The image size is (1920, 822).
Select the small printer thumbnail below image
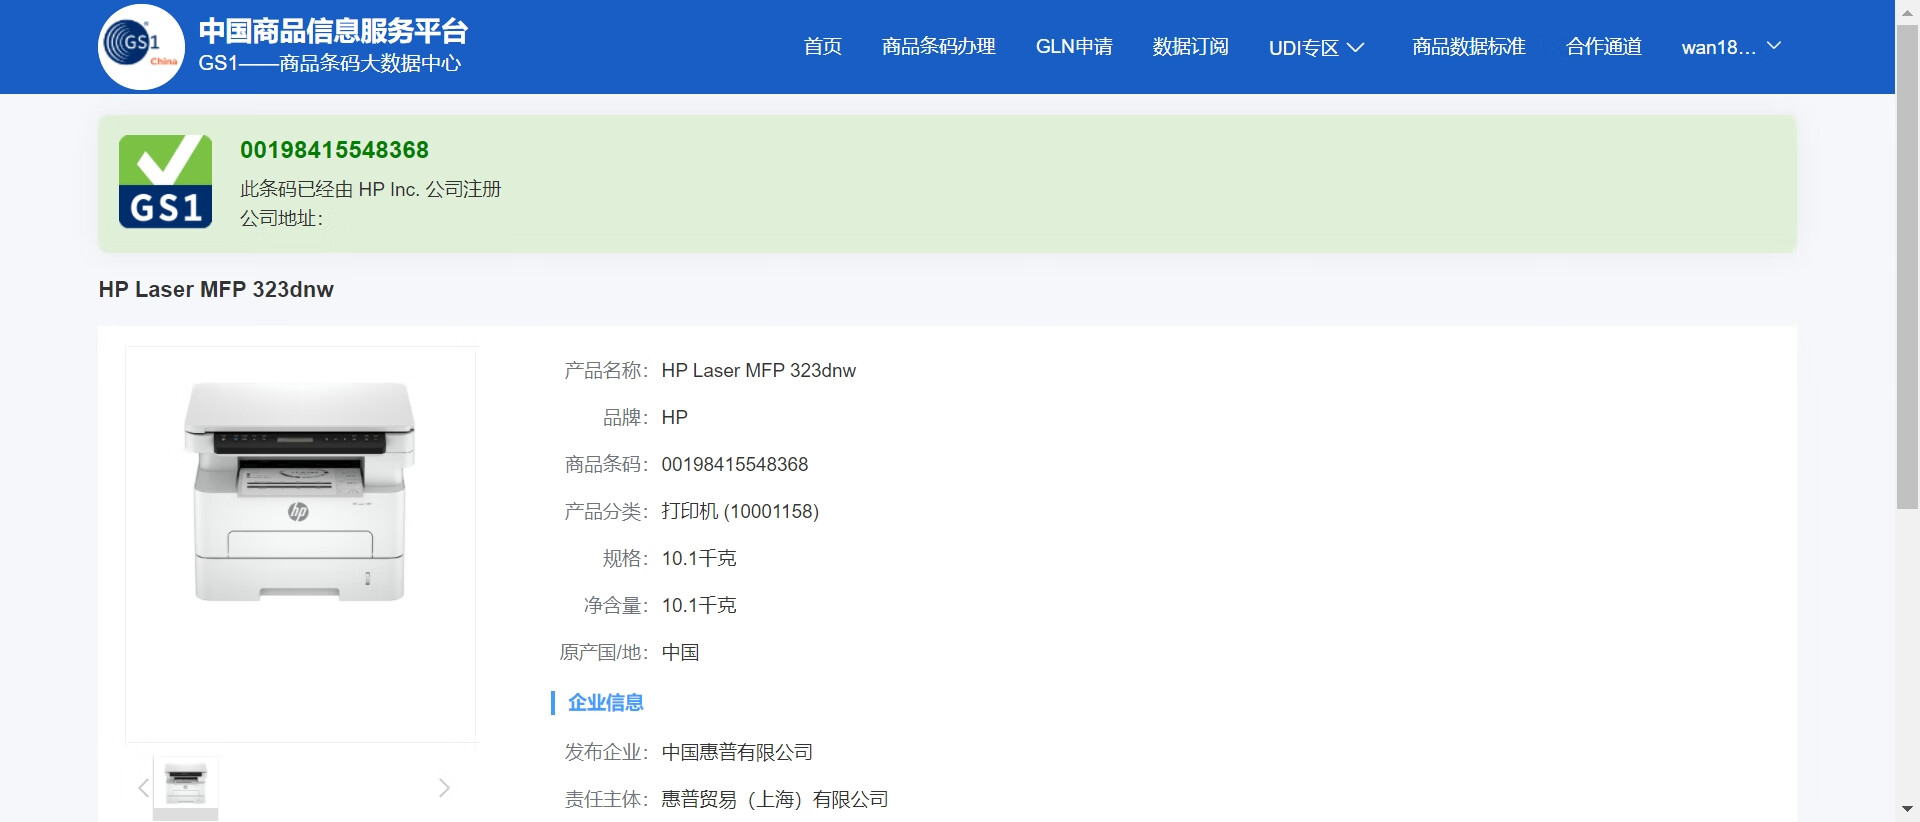186,786
